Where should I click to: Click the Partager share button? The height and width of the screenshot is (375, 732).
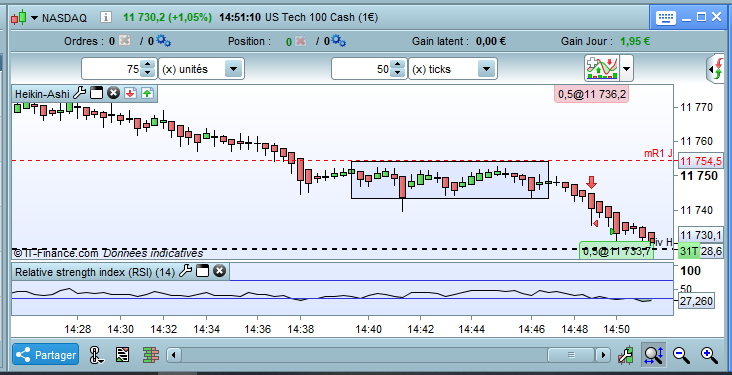coord(46,355)
